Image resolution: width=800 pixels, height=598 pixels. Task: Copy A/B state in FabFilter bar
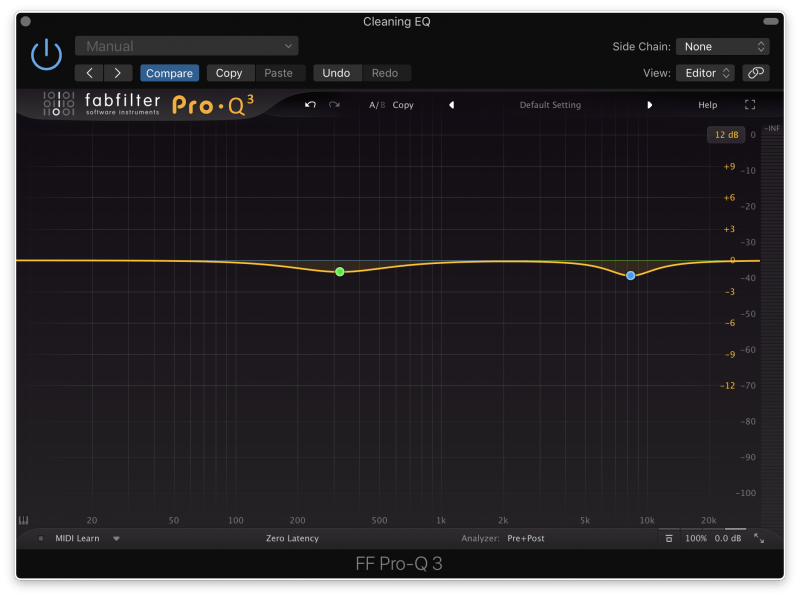pos(403,105)
